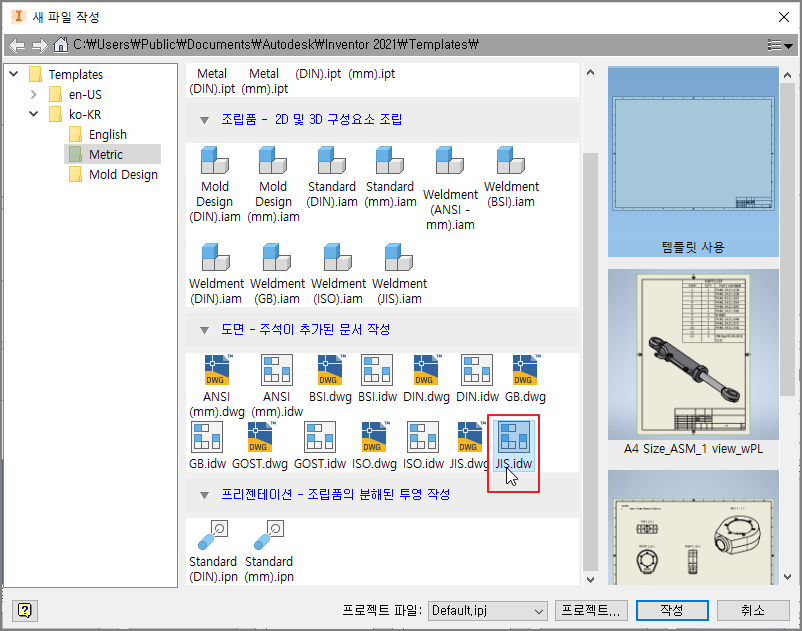This screenshot has width=802, height=631.
Task: Collapse the 프리젠테이션 section
Action: (x=205, y=495)
